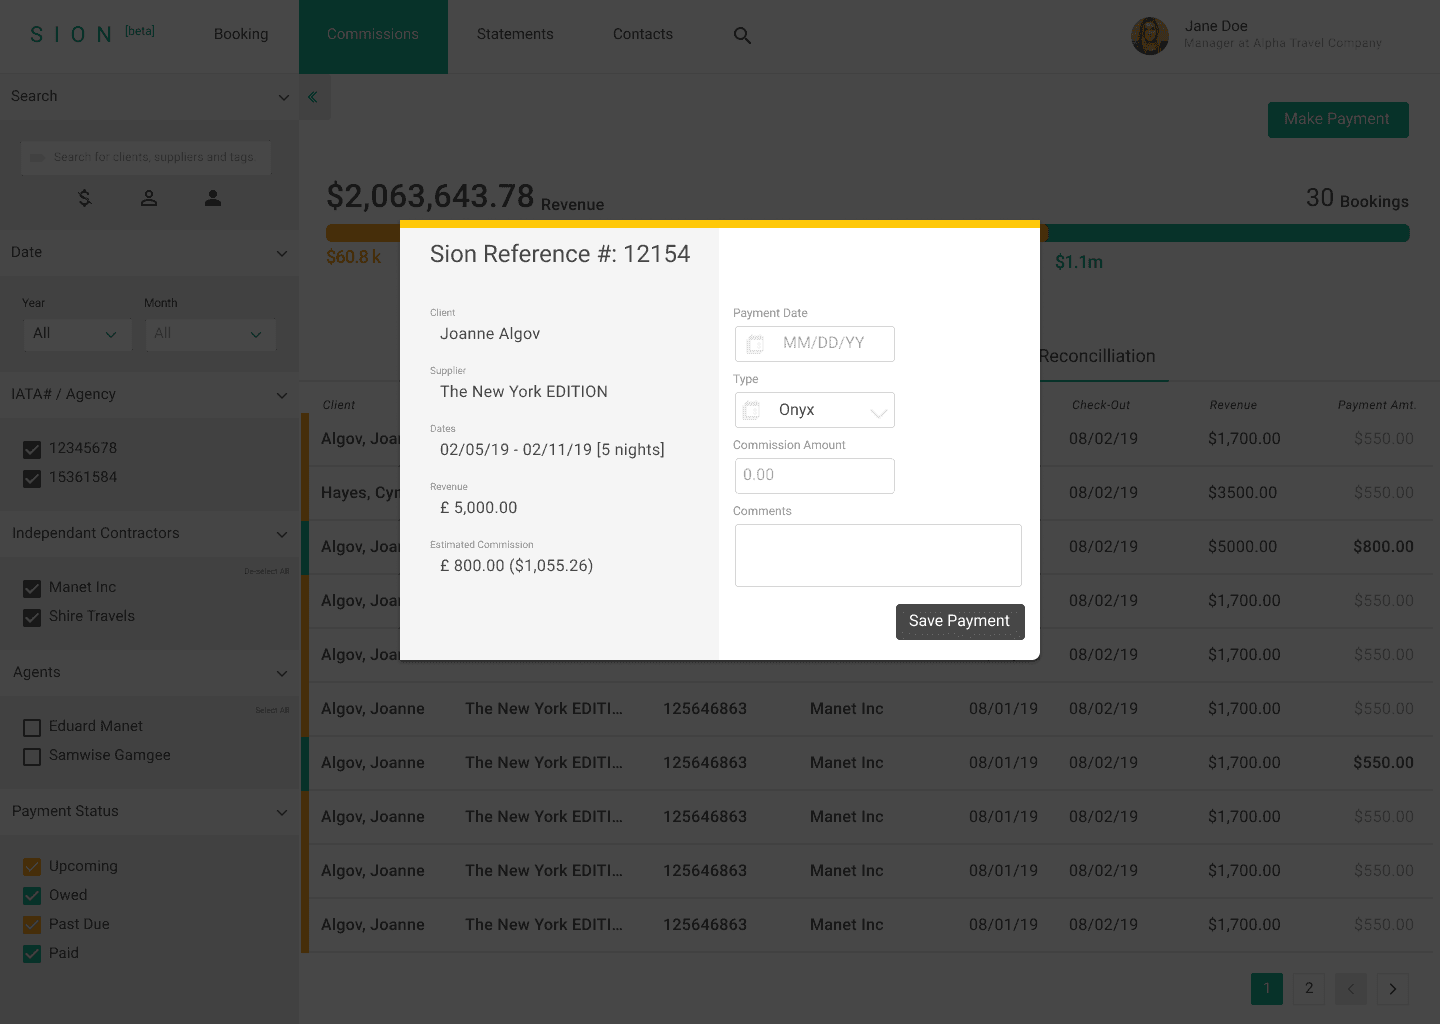Open the Commissions tab
Screen dimensions: 1440x1024
(x=373, y=35)
